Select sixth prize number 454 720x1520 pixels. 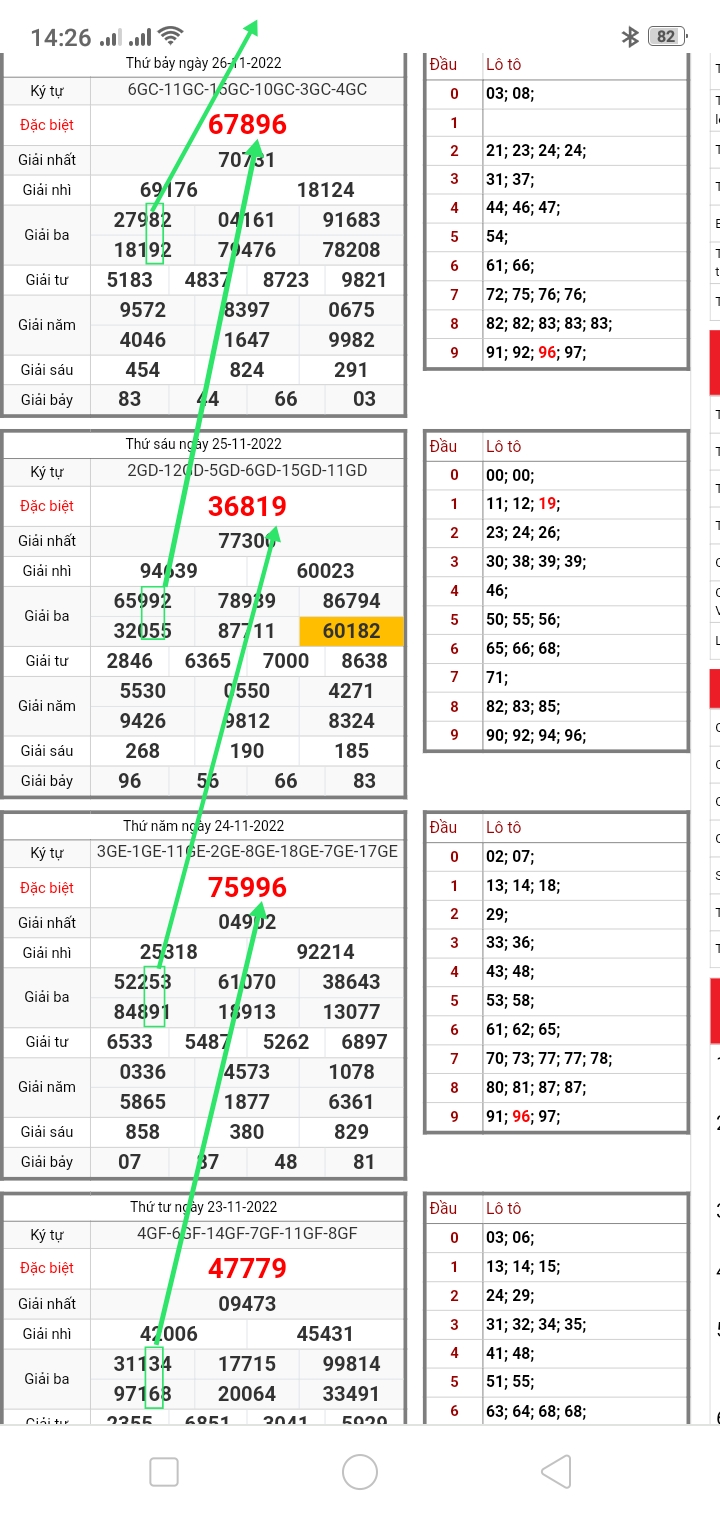coord(143,370)
